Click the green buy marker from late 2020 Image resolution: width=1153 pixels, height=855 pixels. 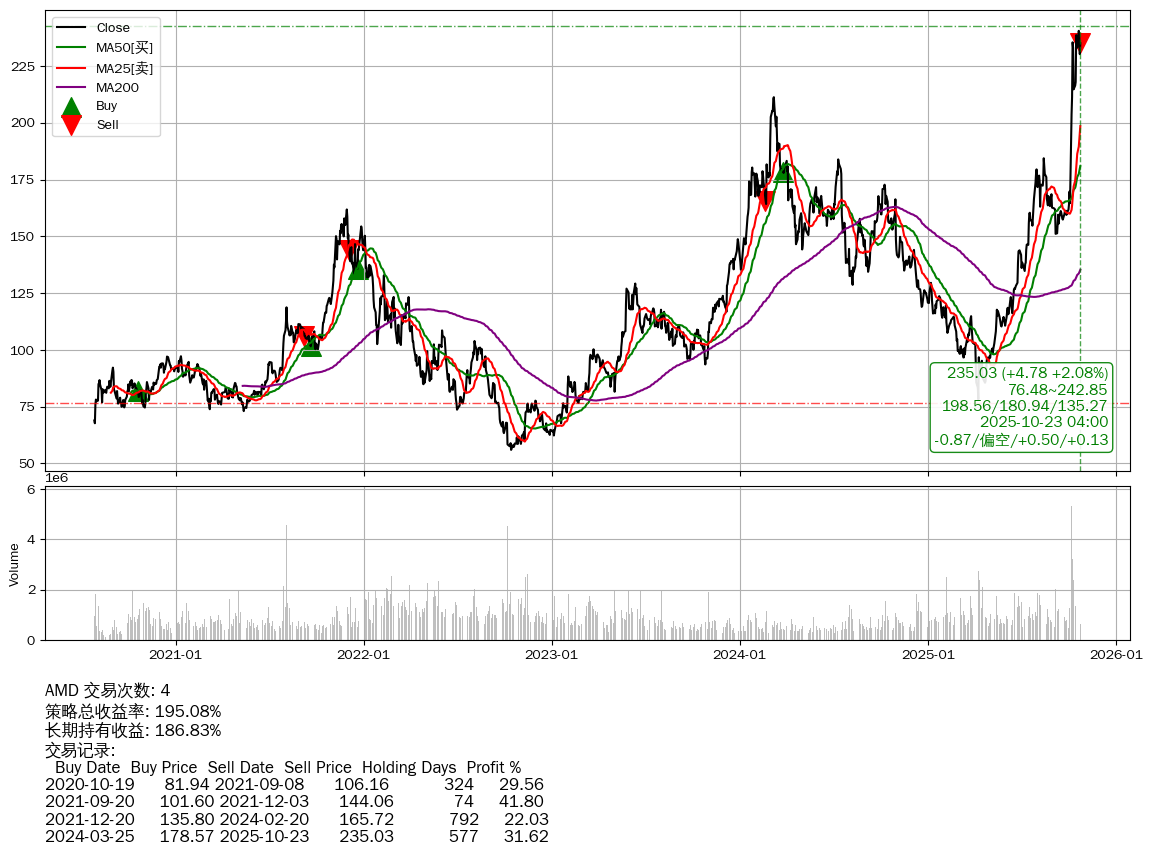coord(139,392)
